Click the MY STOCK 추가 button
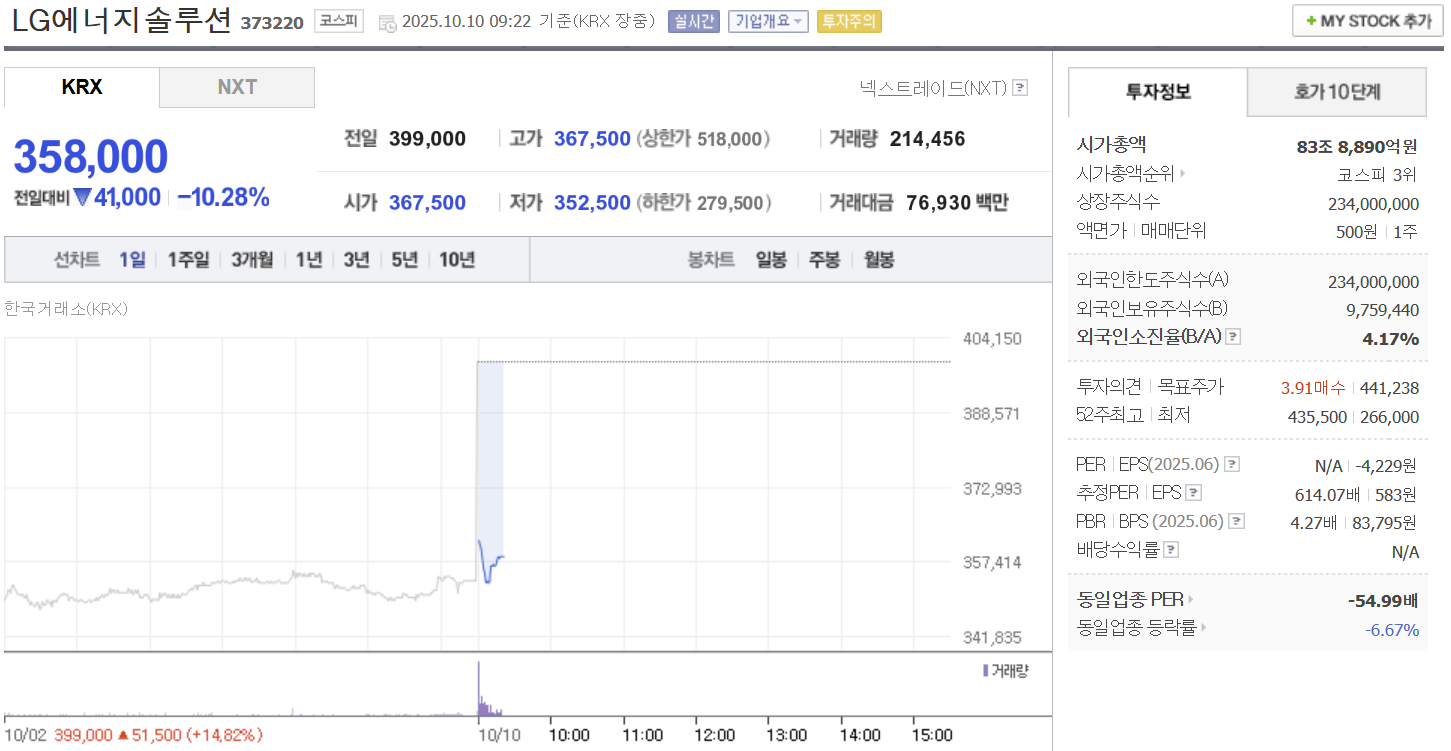1451x751 pixels. pos(1366,20)
